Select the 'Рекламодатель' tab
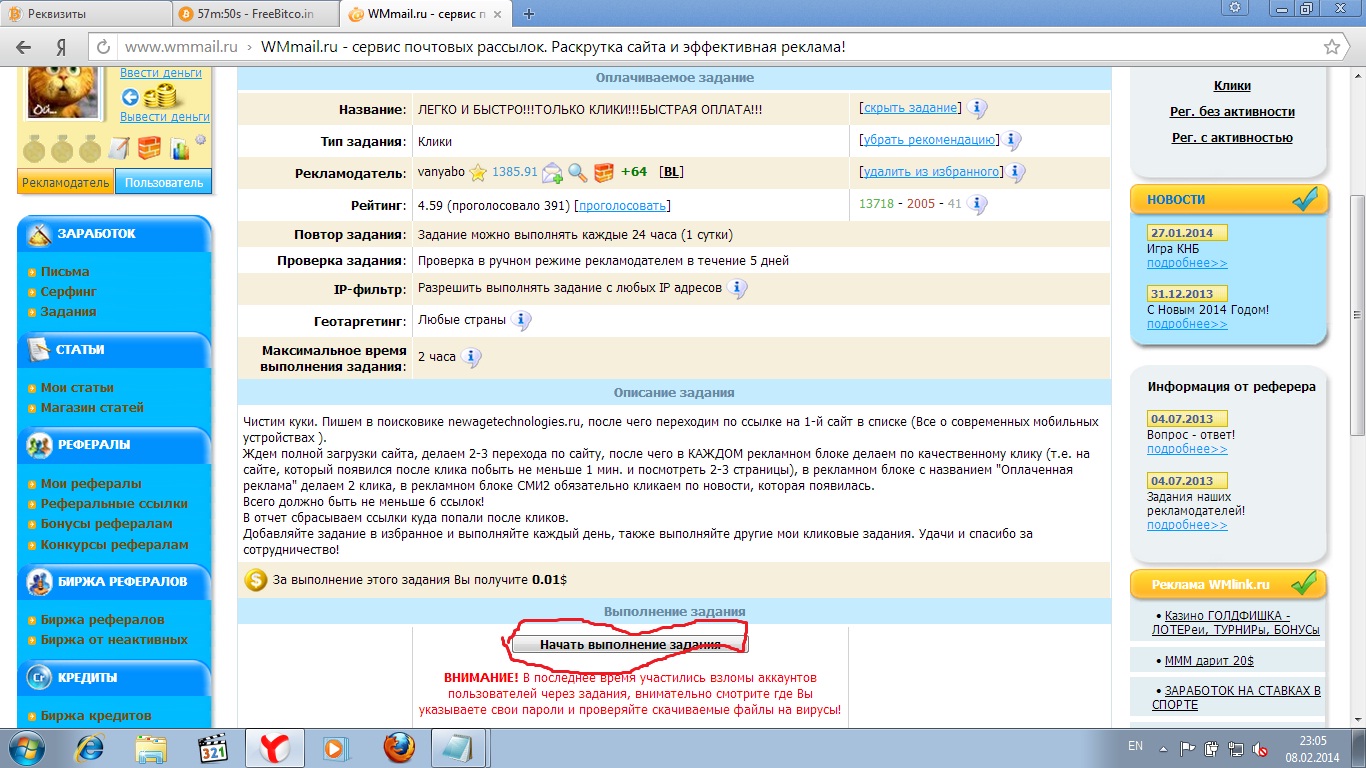 pyautogui.click(x=65, y=182)
